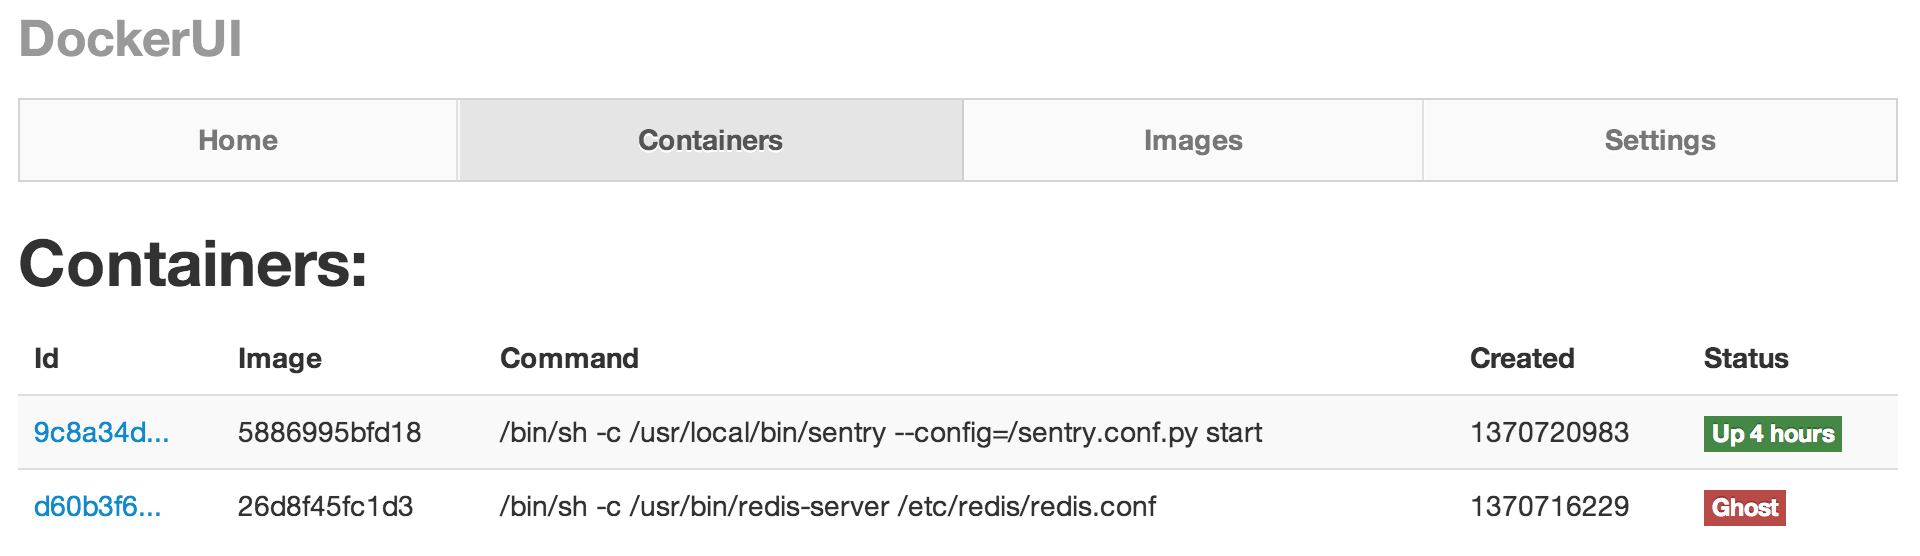Open the Images tab
Image resolution: width=1920 pixels, height=556 pixels.
[1193, 140]
